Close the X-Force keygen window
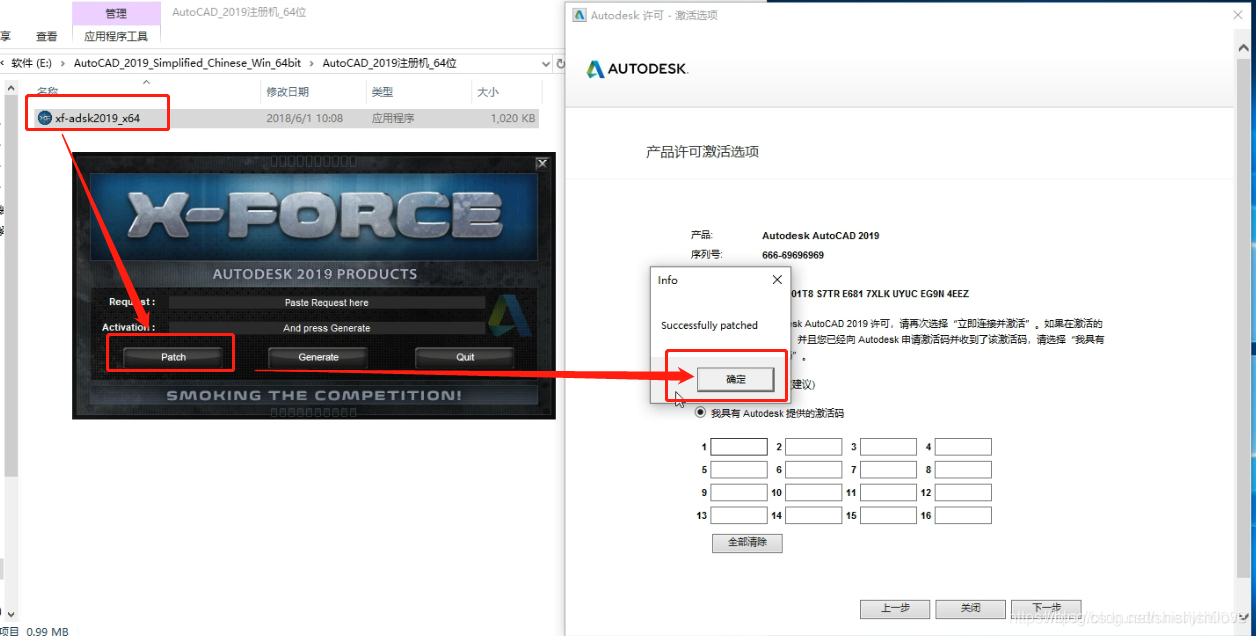Image resolution: width=1256 pixels, height=636 pixels. (542, 163)
